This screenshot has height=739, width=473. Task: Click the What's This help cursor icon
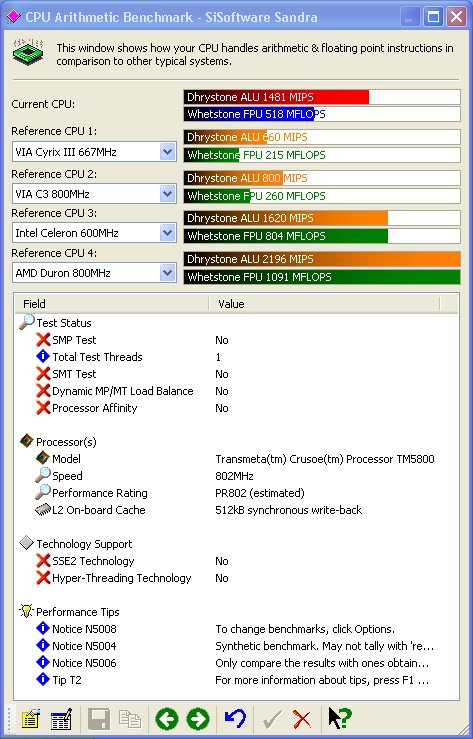[340, 719]
